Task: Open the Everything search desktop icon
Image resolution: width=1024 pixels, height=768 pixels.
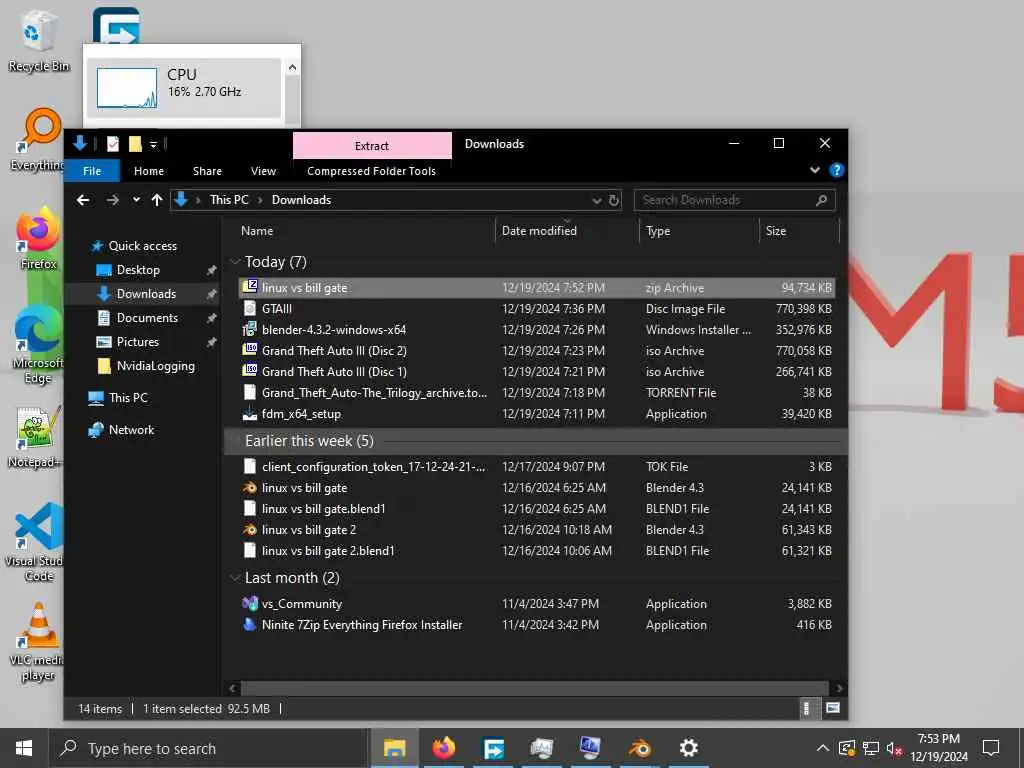Action: 38,139
